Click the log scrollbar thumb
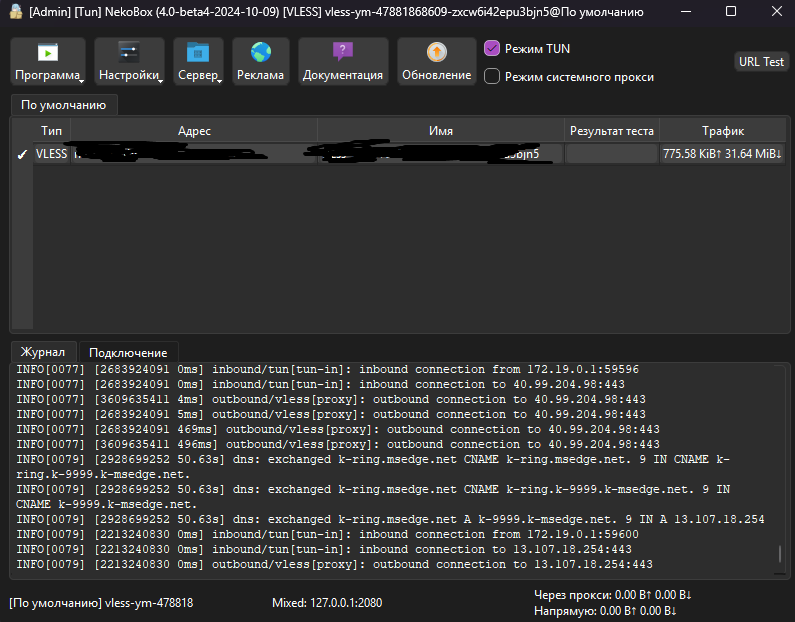Screen dimensions: 795x622 [780, 554]
